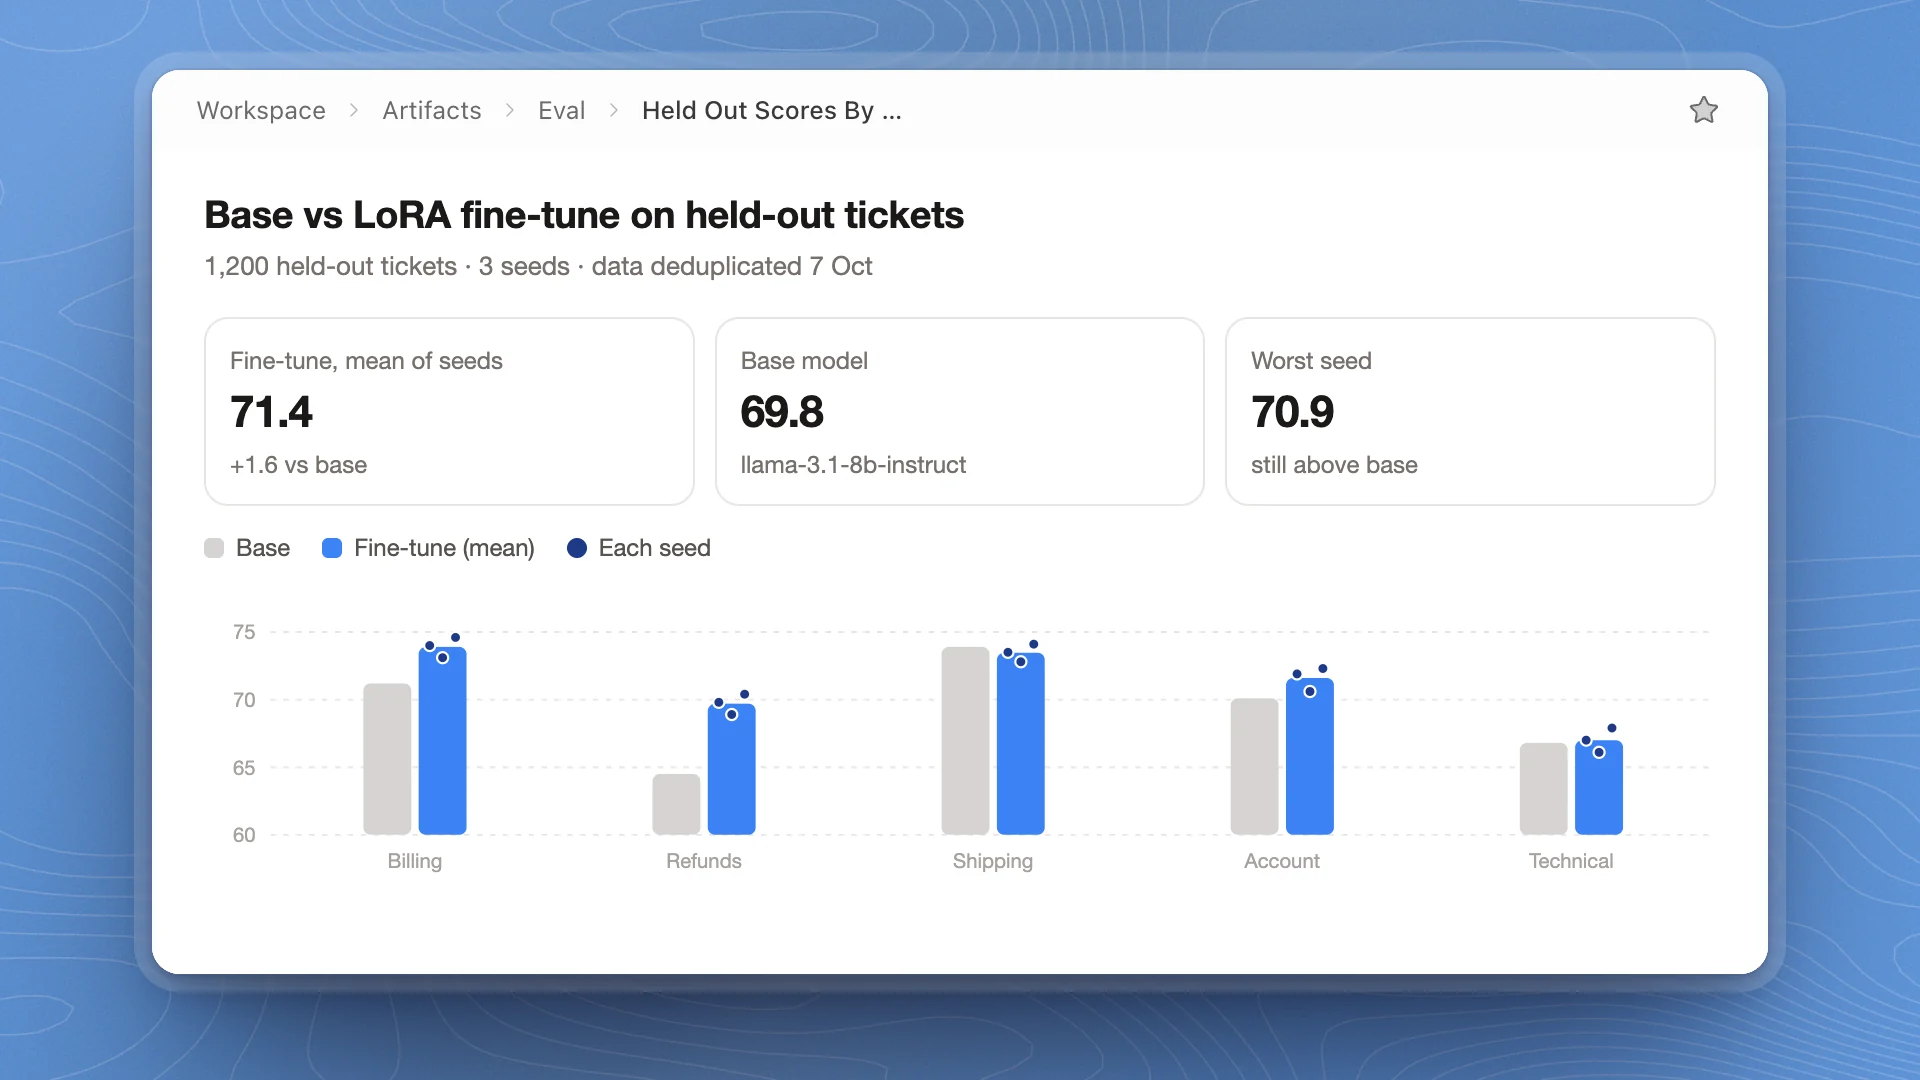1920x1080 pixels.
Task: Click 'llama-3.1-8b-instruct' text
Action: [x=853, y=465]
